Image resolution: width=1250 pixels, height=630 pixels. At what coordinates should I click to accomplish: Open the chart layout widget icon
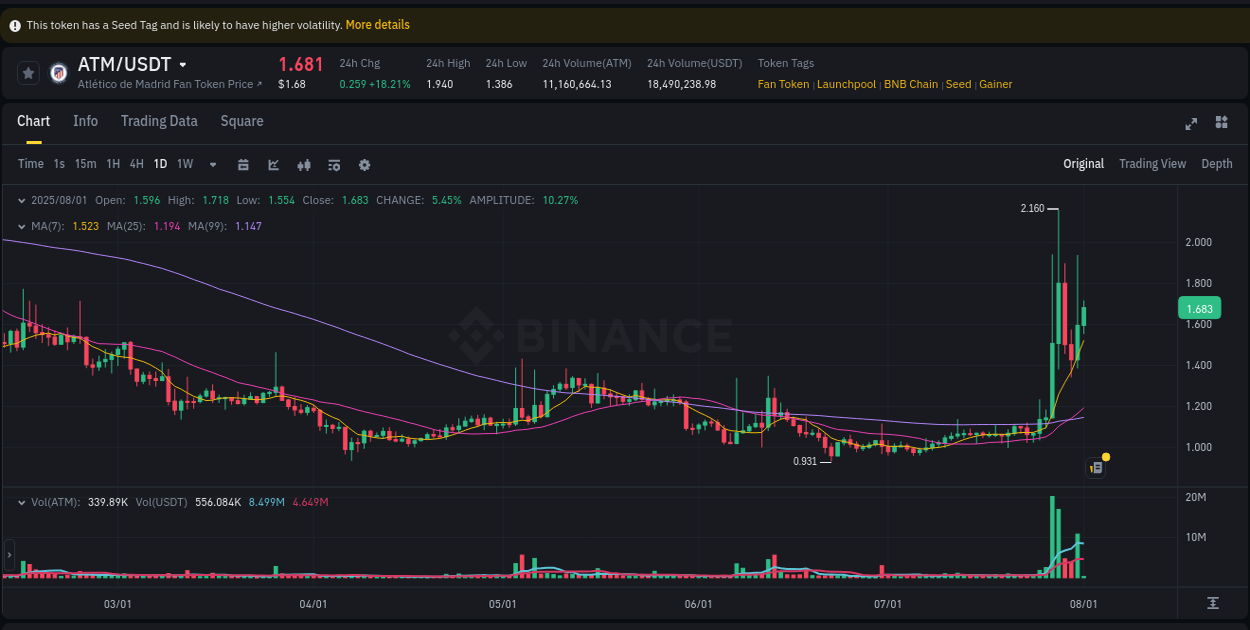[x=1221, y=122]
